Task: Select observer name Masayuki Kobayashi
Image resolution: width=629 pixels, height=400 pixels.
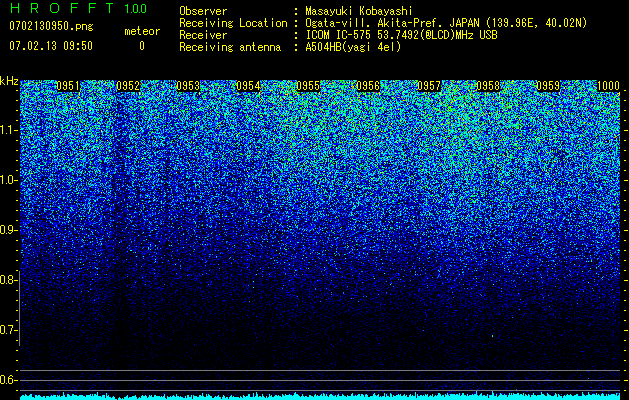Action: pyautogui.click(x=359, y=11)
